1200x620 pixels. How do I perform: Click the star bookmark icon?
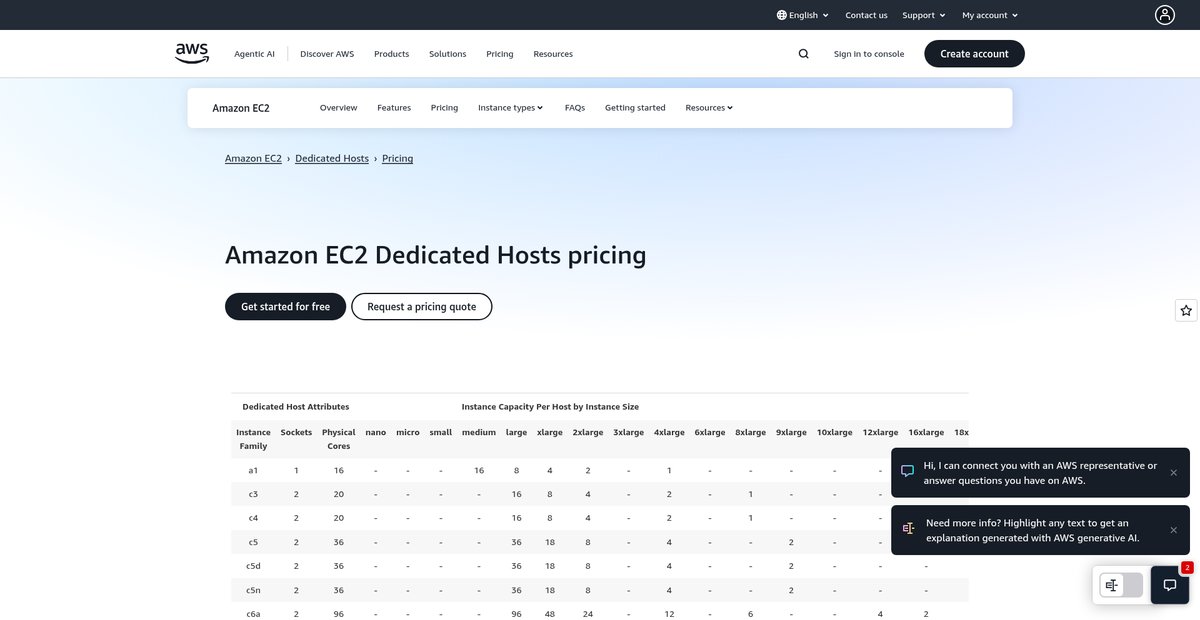pyautogui.click(x=1186, y=311)
